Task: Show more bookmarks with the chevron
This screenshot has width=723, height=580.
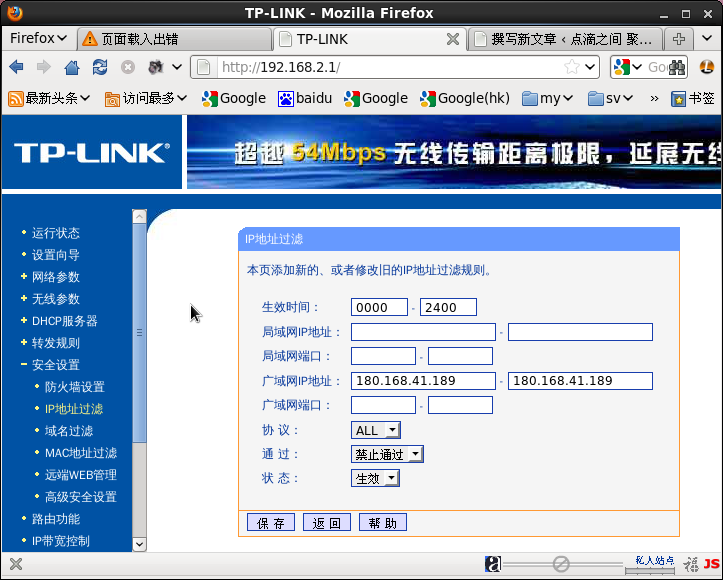Action: 654,98
